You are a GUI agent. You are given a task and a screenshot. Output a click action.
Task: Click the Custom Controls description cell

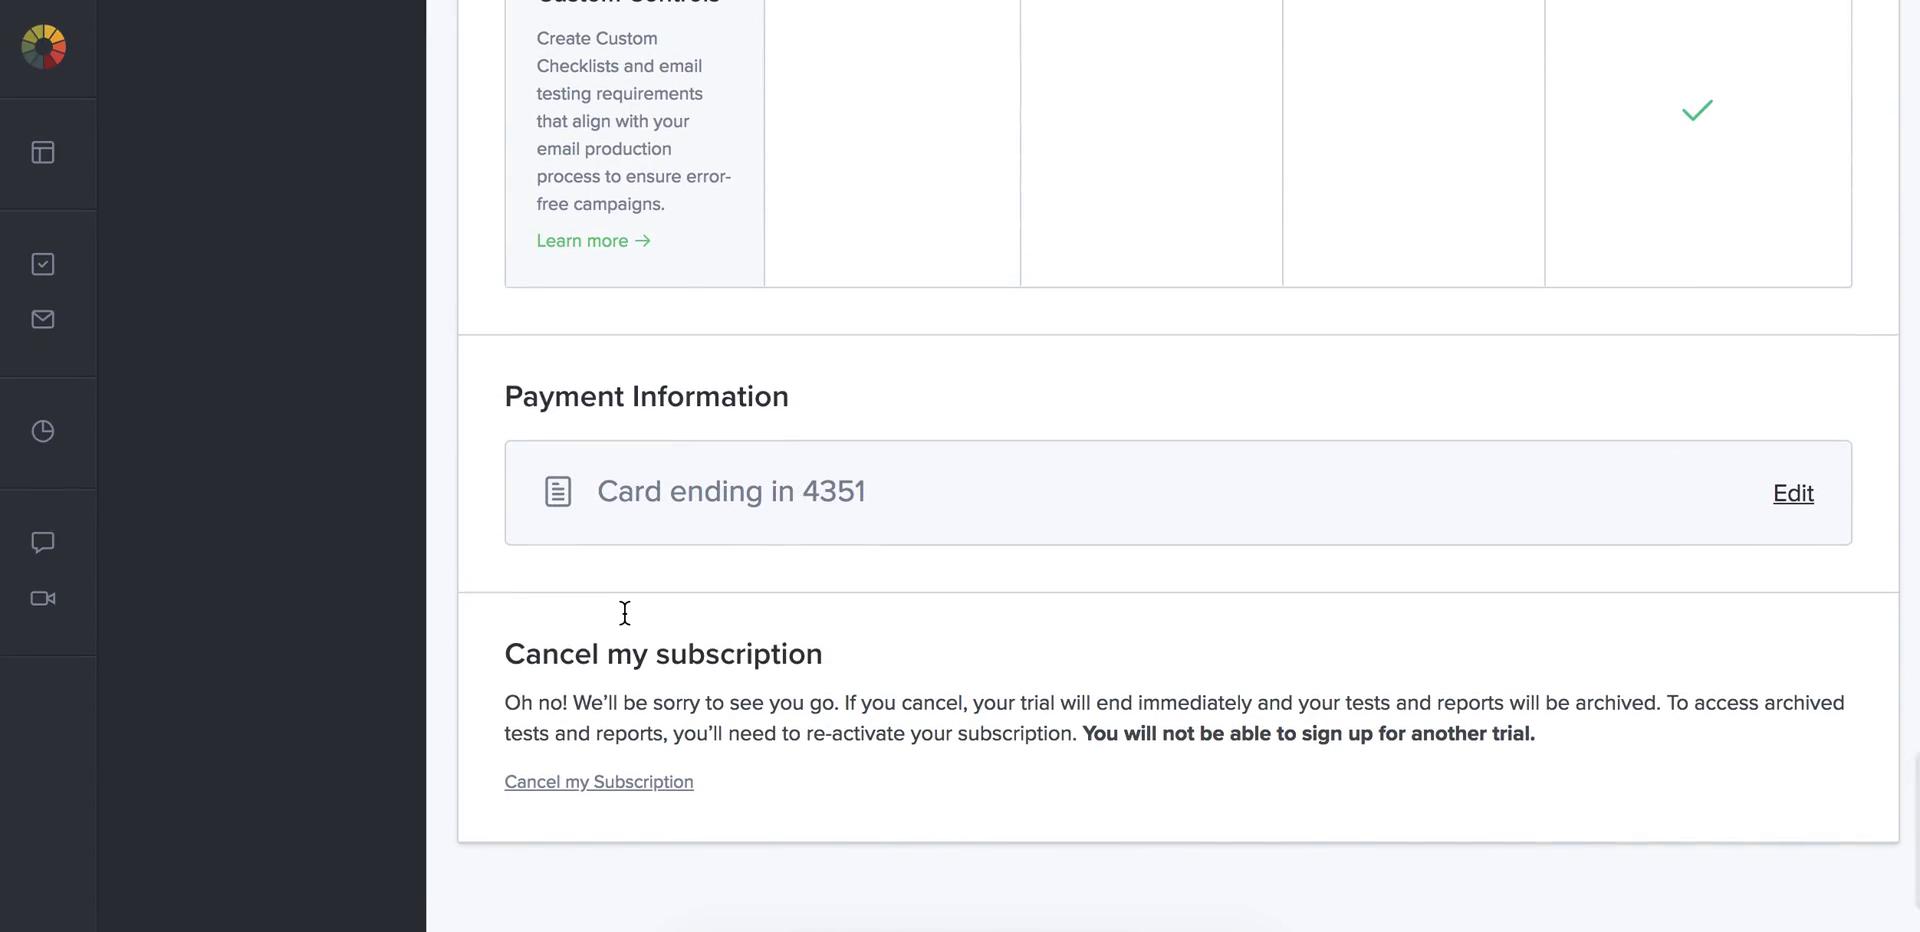tap(634, 120)
